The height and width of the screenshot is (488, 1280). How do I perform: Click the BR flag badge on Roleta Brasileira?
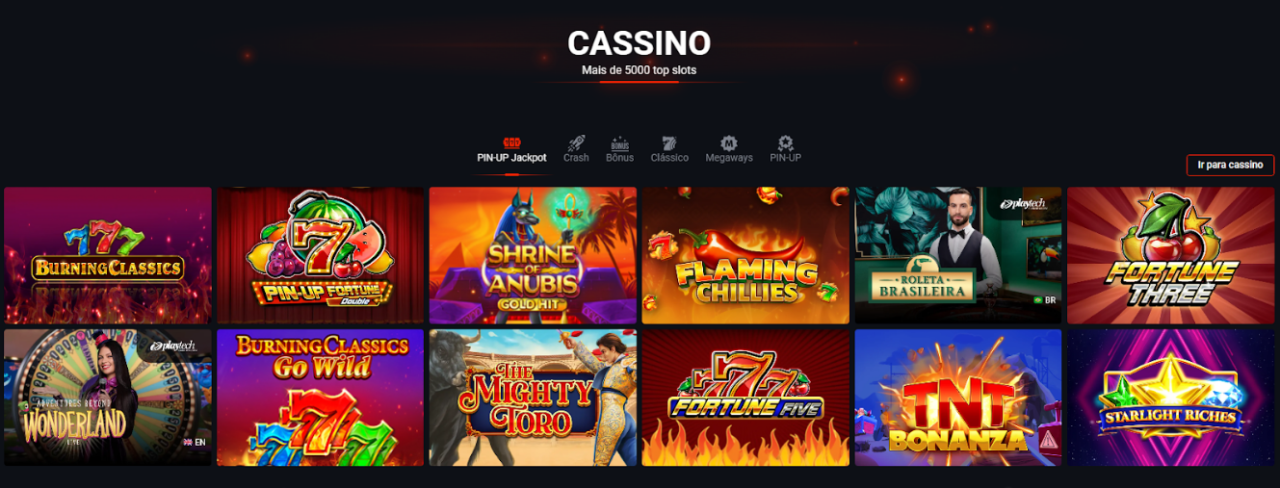[1045, 299]
